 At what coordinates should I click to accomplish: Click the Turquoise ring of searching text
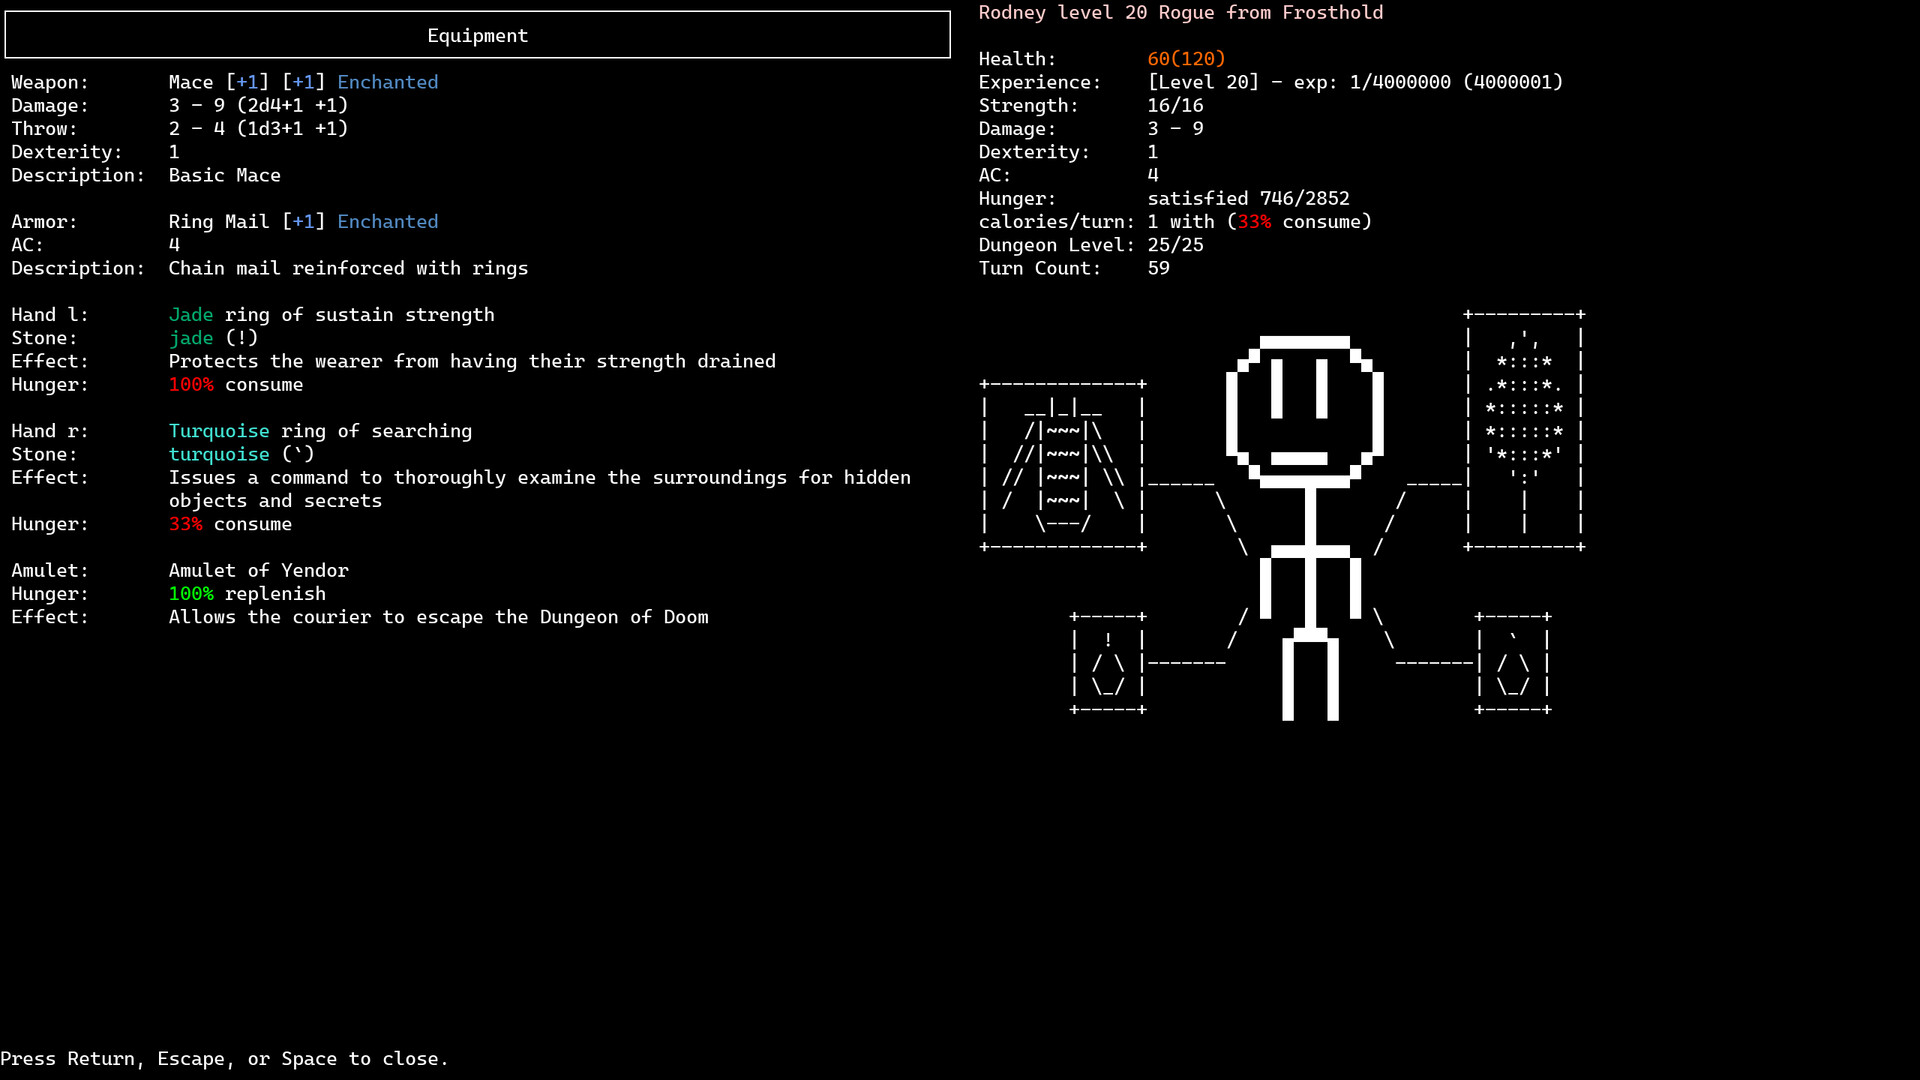click(320, 431)
